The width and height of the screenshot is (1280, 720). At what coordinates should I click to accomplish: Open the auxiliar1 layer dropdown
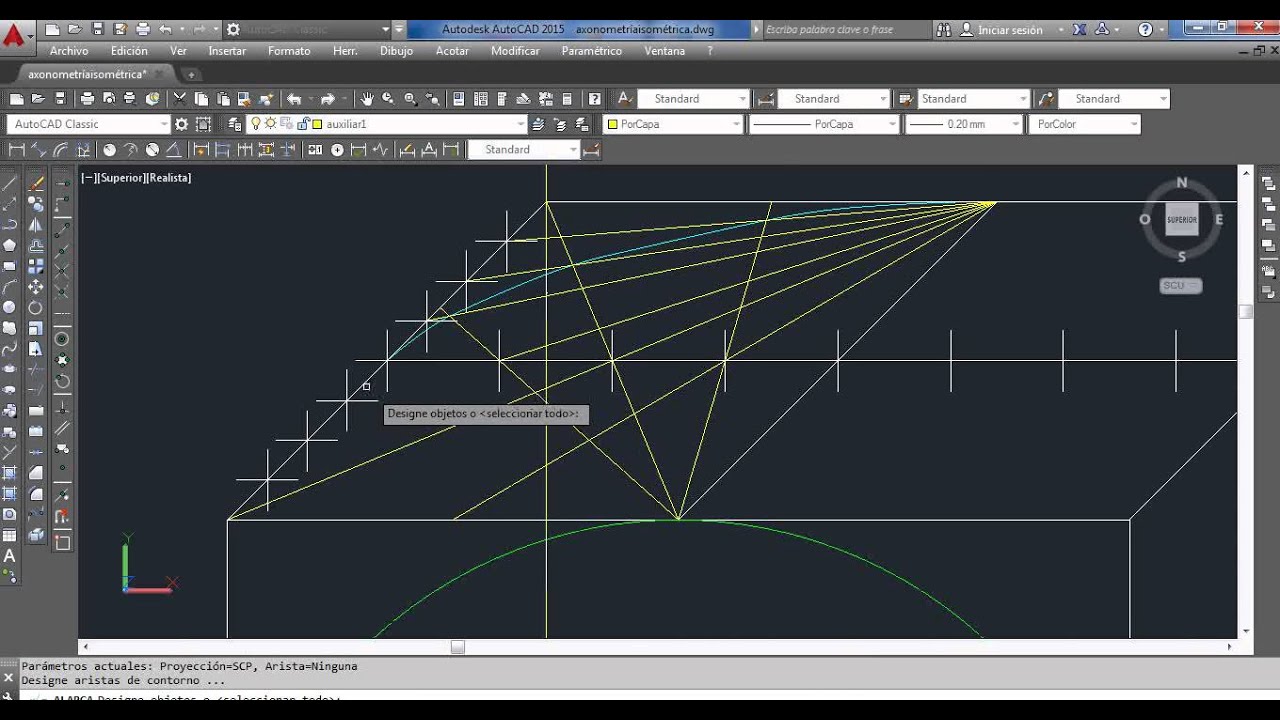click(x=520, y=124)
